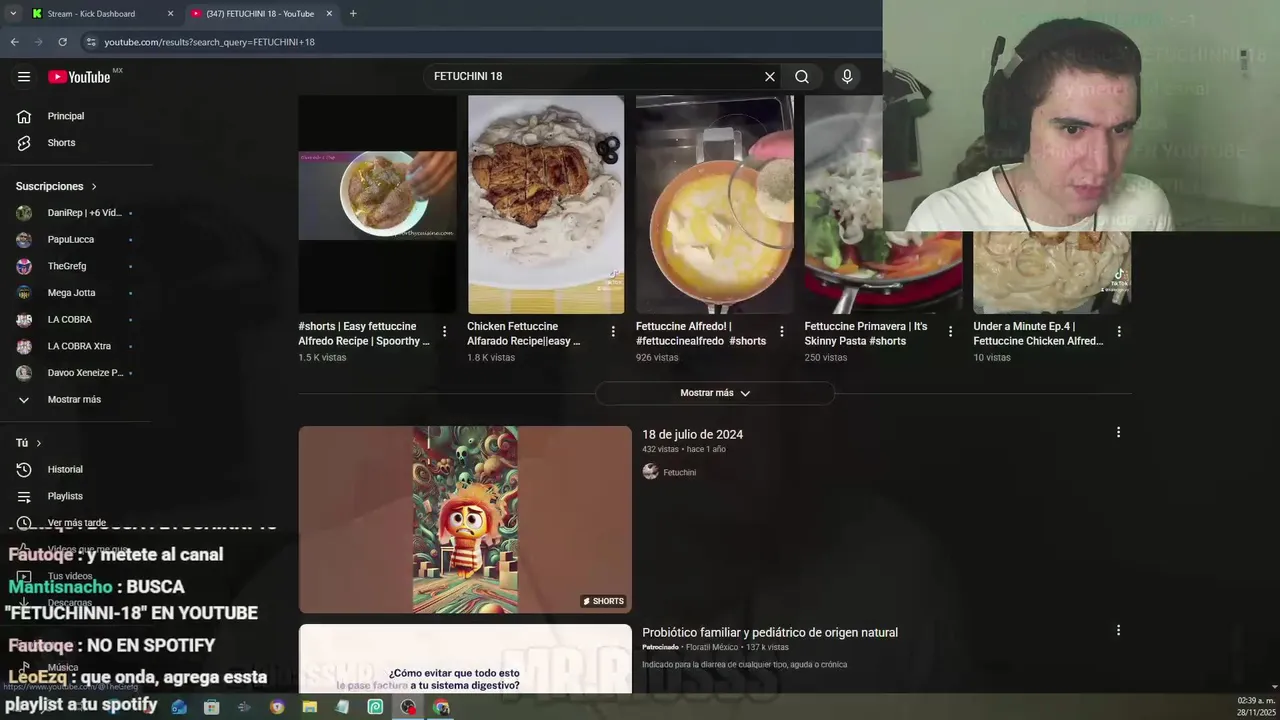Open File Explorer from the taskbar
Screen dimensions: 1280x720
[x=310, y=707]
